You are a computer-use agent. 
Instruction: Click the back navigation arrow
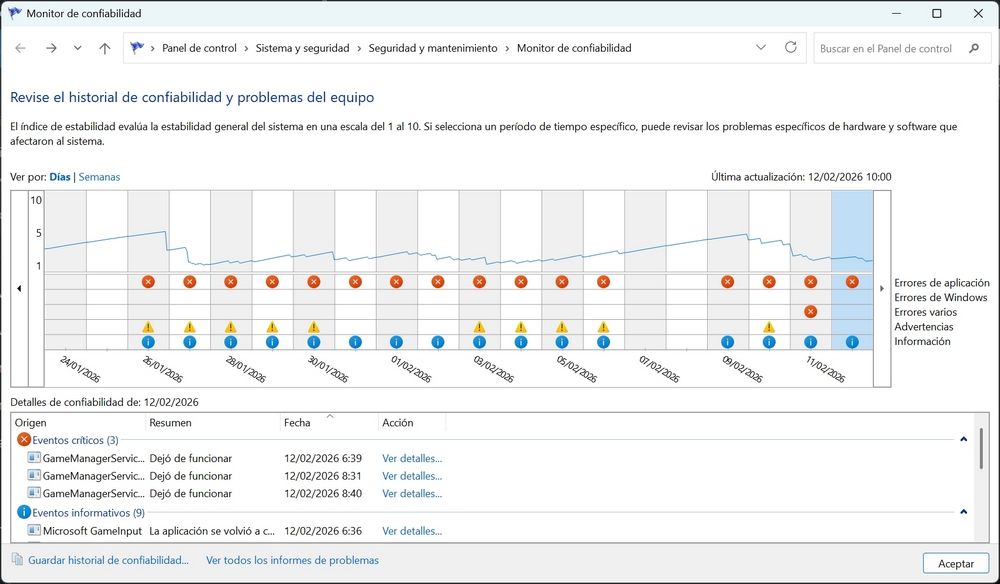pyautogui.click(x=20, y=47)
